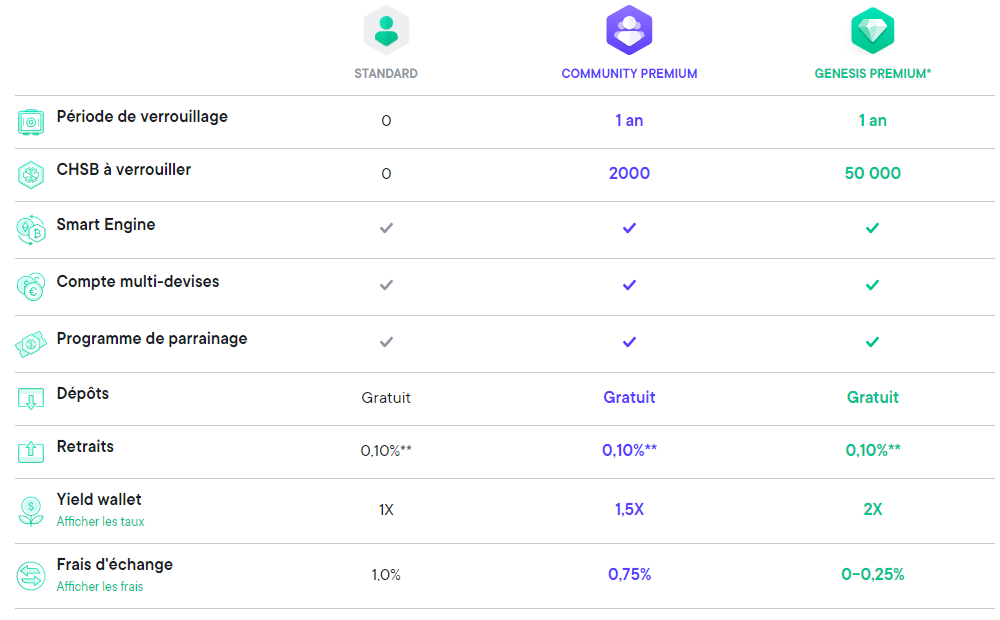Viewport: 1000px width, 620px height.
Task: Click the Smart Engine crypto icon
Action: tap(31, 230)
